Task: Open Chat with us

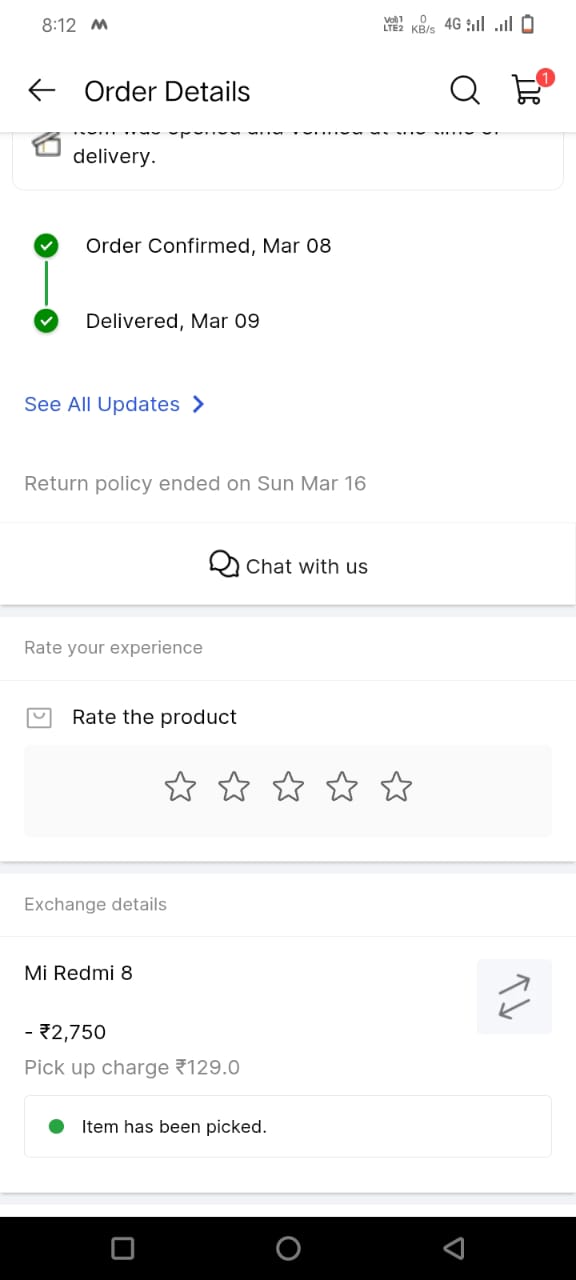Action: point(288,566)
